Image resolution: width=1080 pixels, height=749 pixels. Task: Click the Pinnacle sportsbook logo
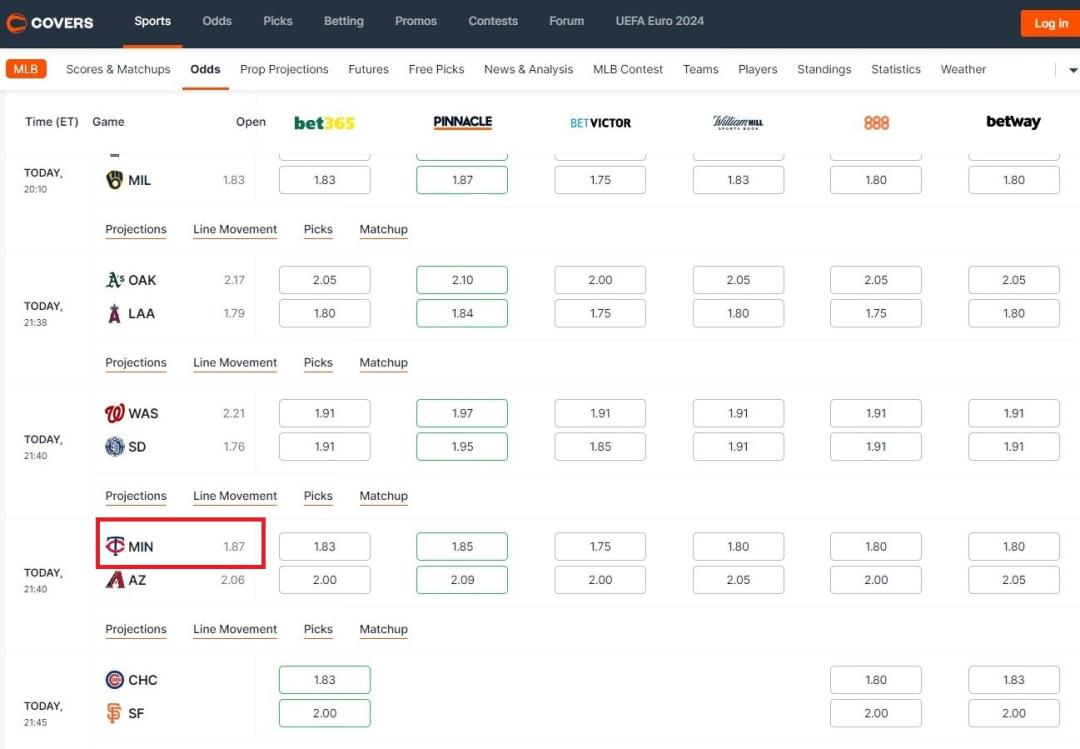[463, 122]
